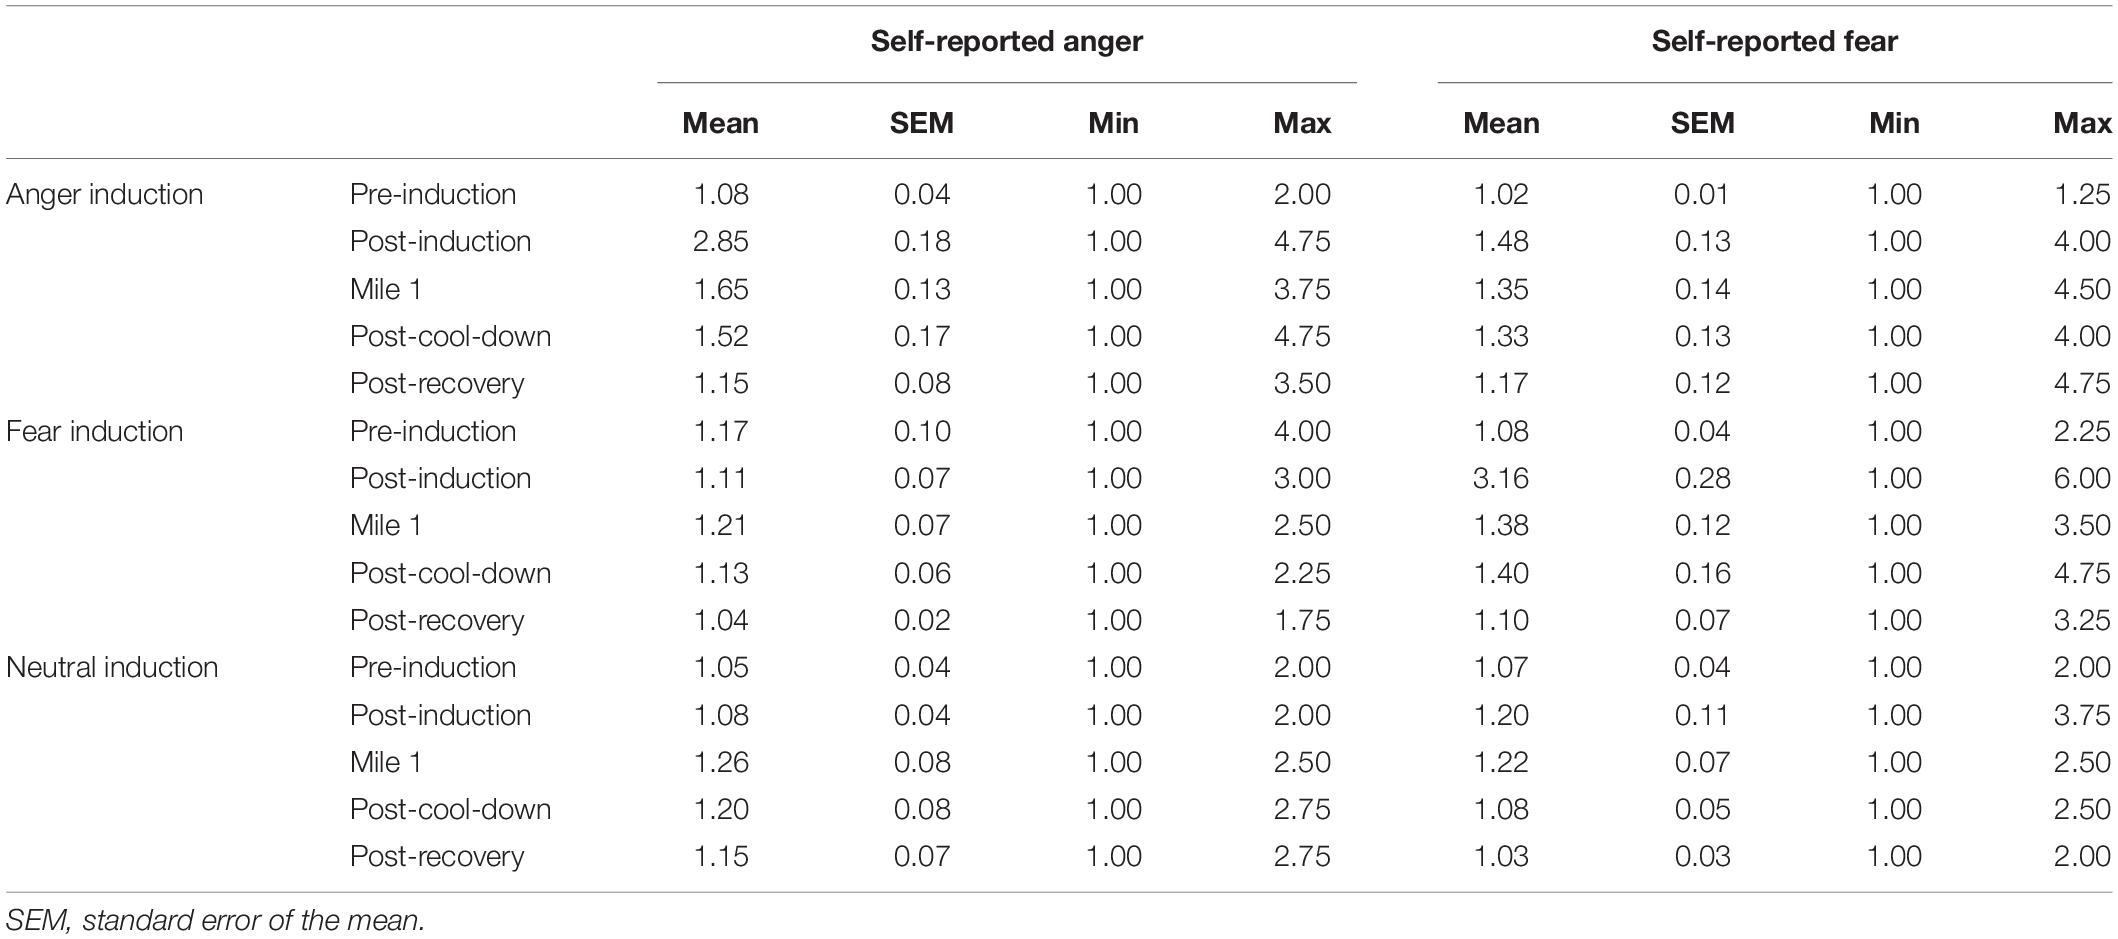The height and width of the screenshot is (939, 2118).
Task: Click Pre-induction label in Anger induction
Action: pos(433,194)
